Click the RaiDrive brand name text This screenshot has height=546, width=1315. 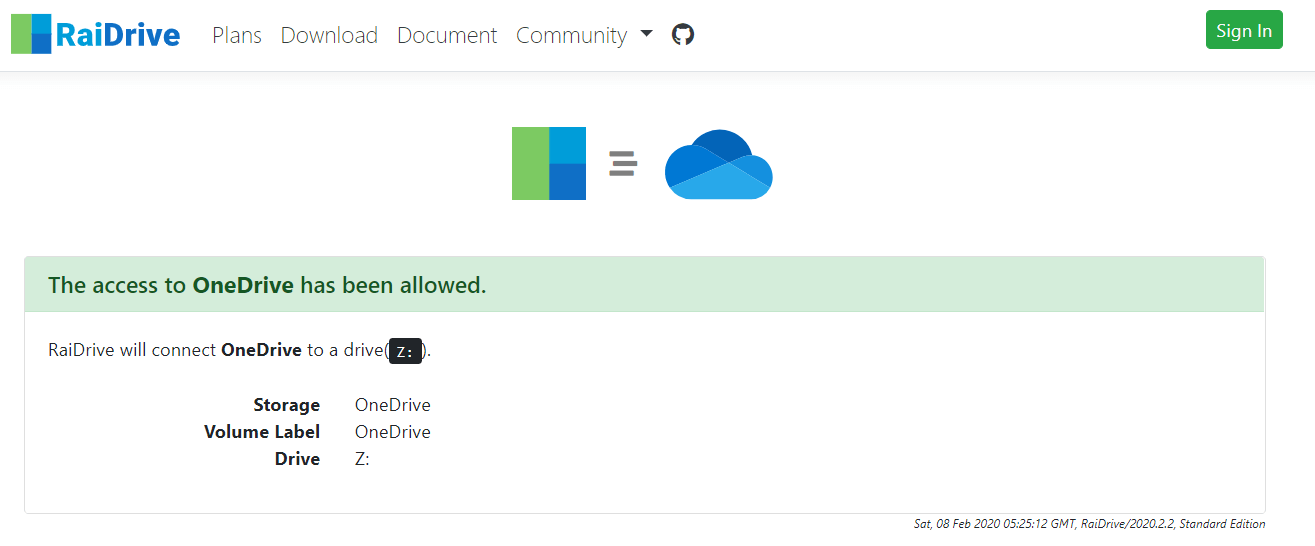118,35
